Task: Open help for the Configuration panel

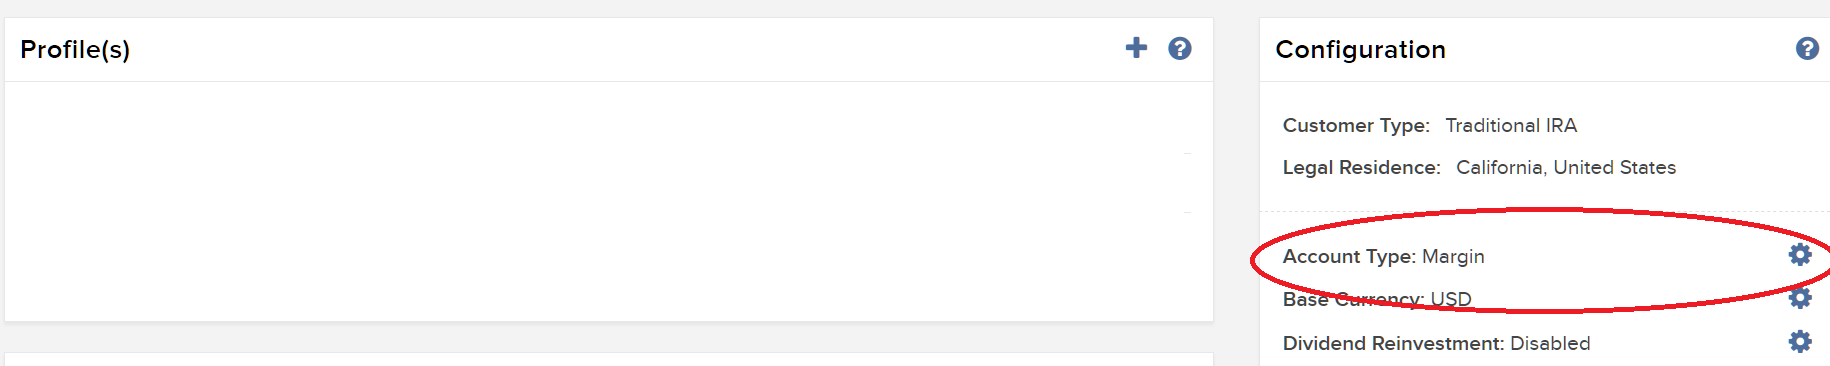Action: 1807,48
